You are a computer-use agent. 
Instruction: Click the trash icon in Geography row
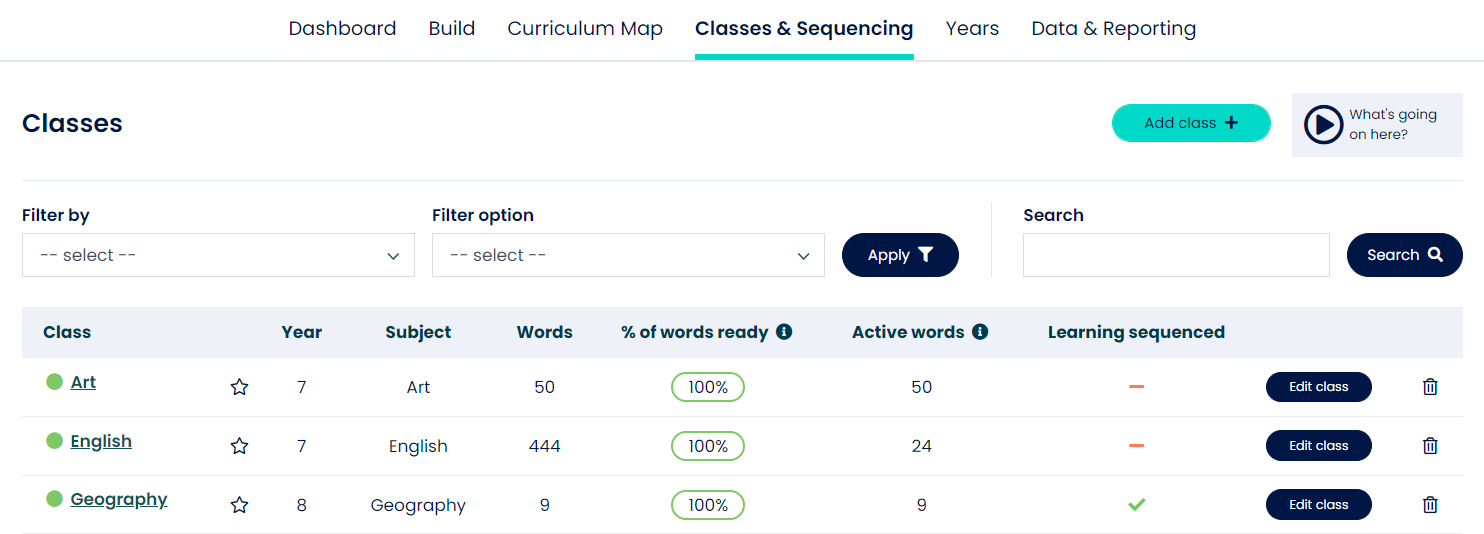click(1430, 505)
